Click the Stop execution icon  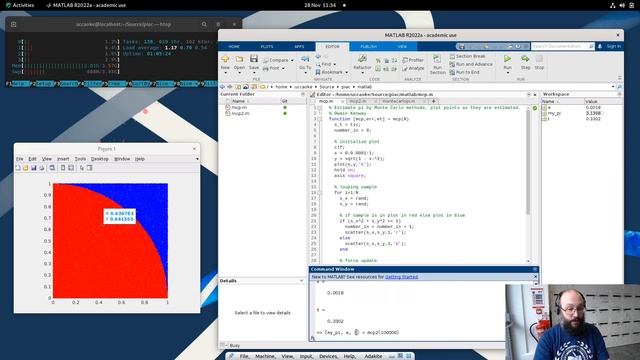click(539, 59)
